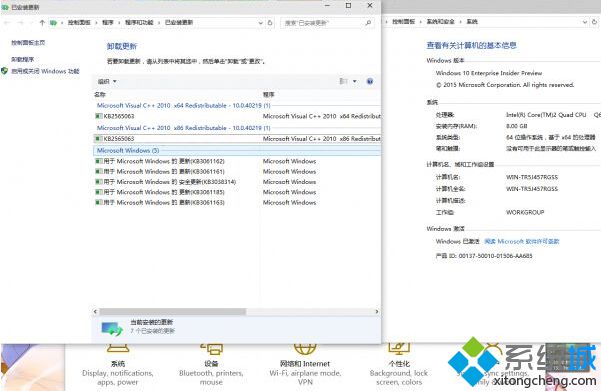Screen dimensions: 601x391
Task: Click the Name column header
Action: tap(100, 94)
